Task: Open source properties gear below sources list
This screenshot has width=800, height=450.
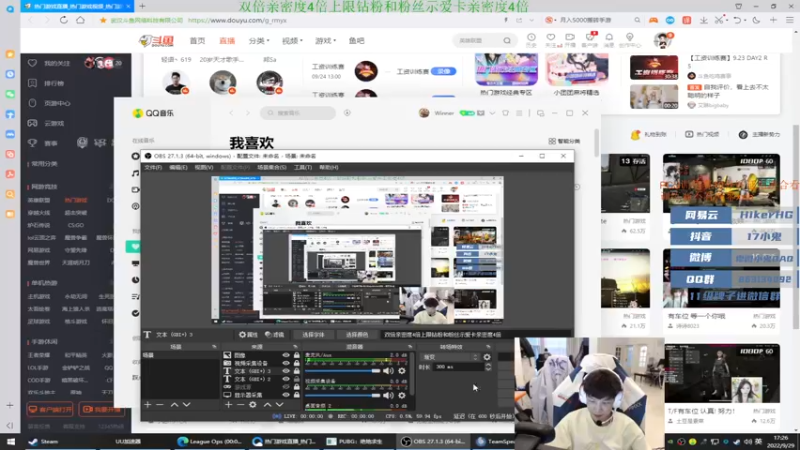Action: click(253, 405)
